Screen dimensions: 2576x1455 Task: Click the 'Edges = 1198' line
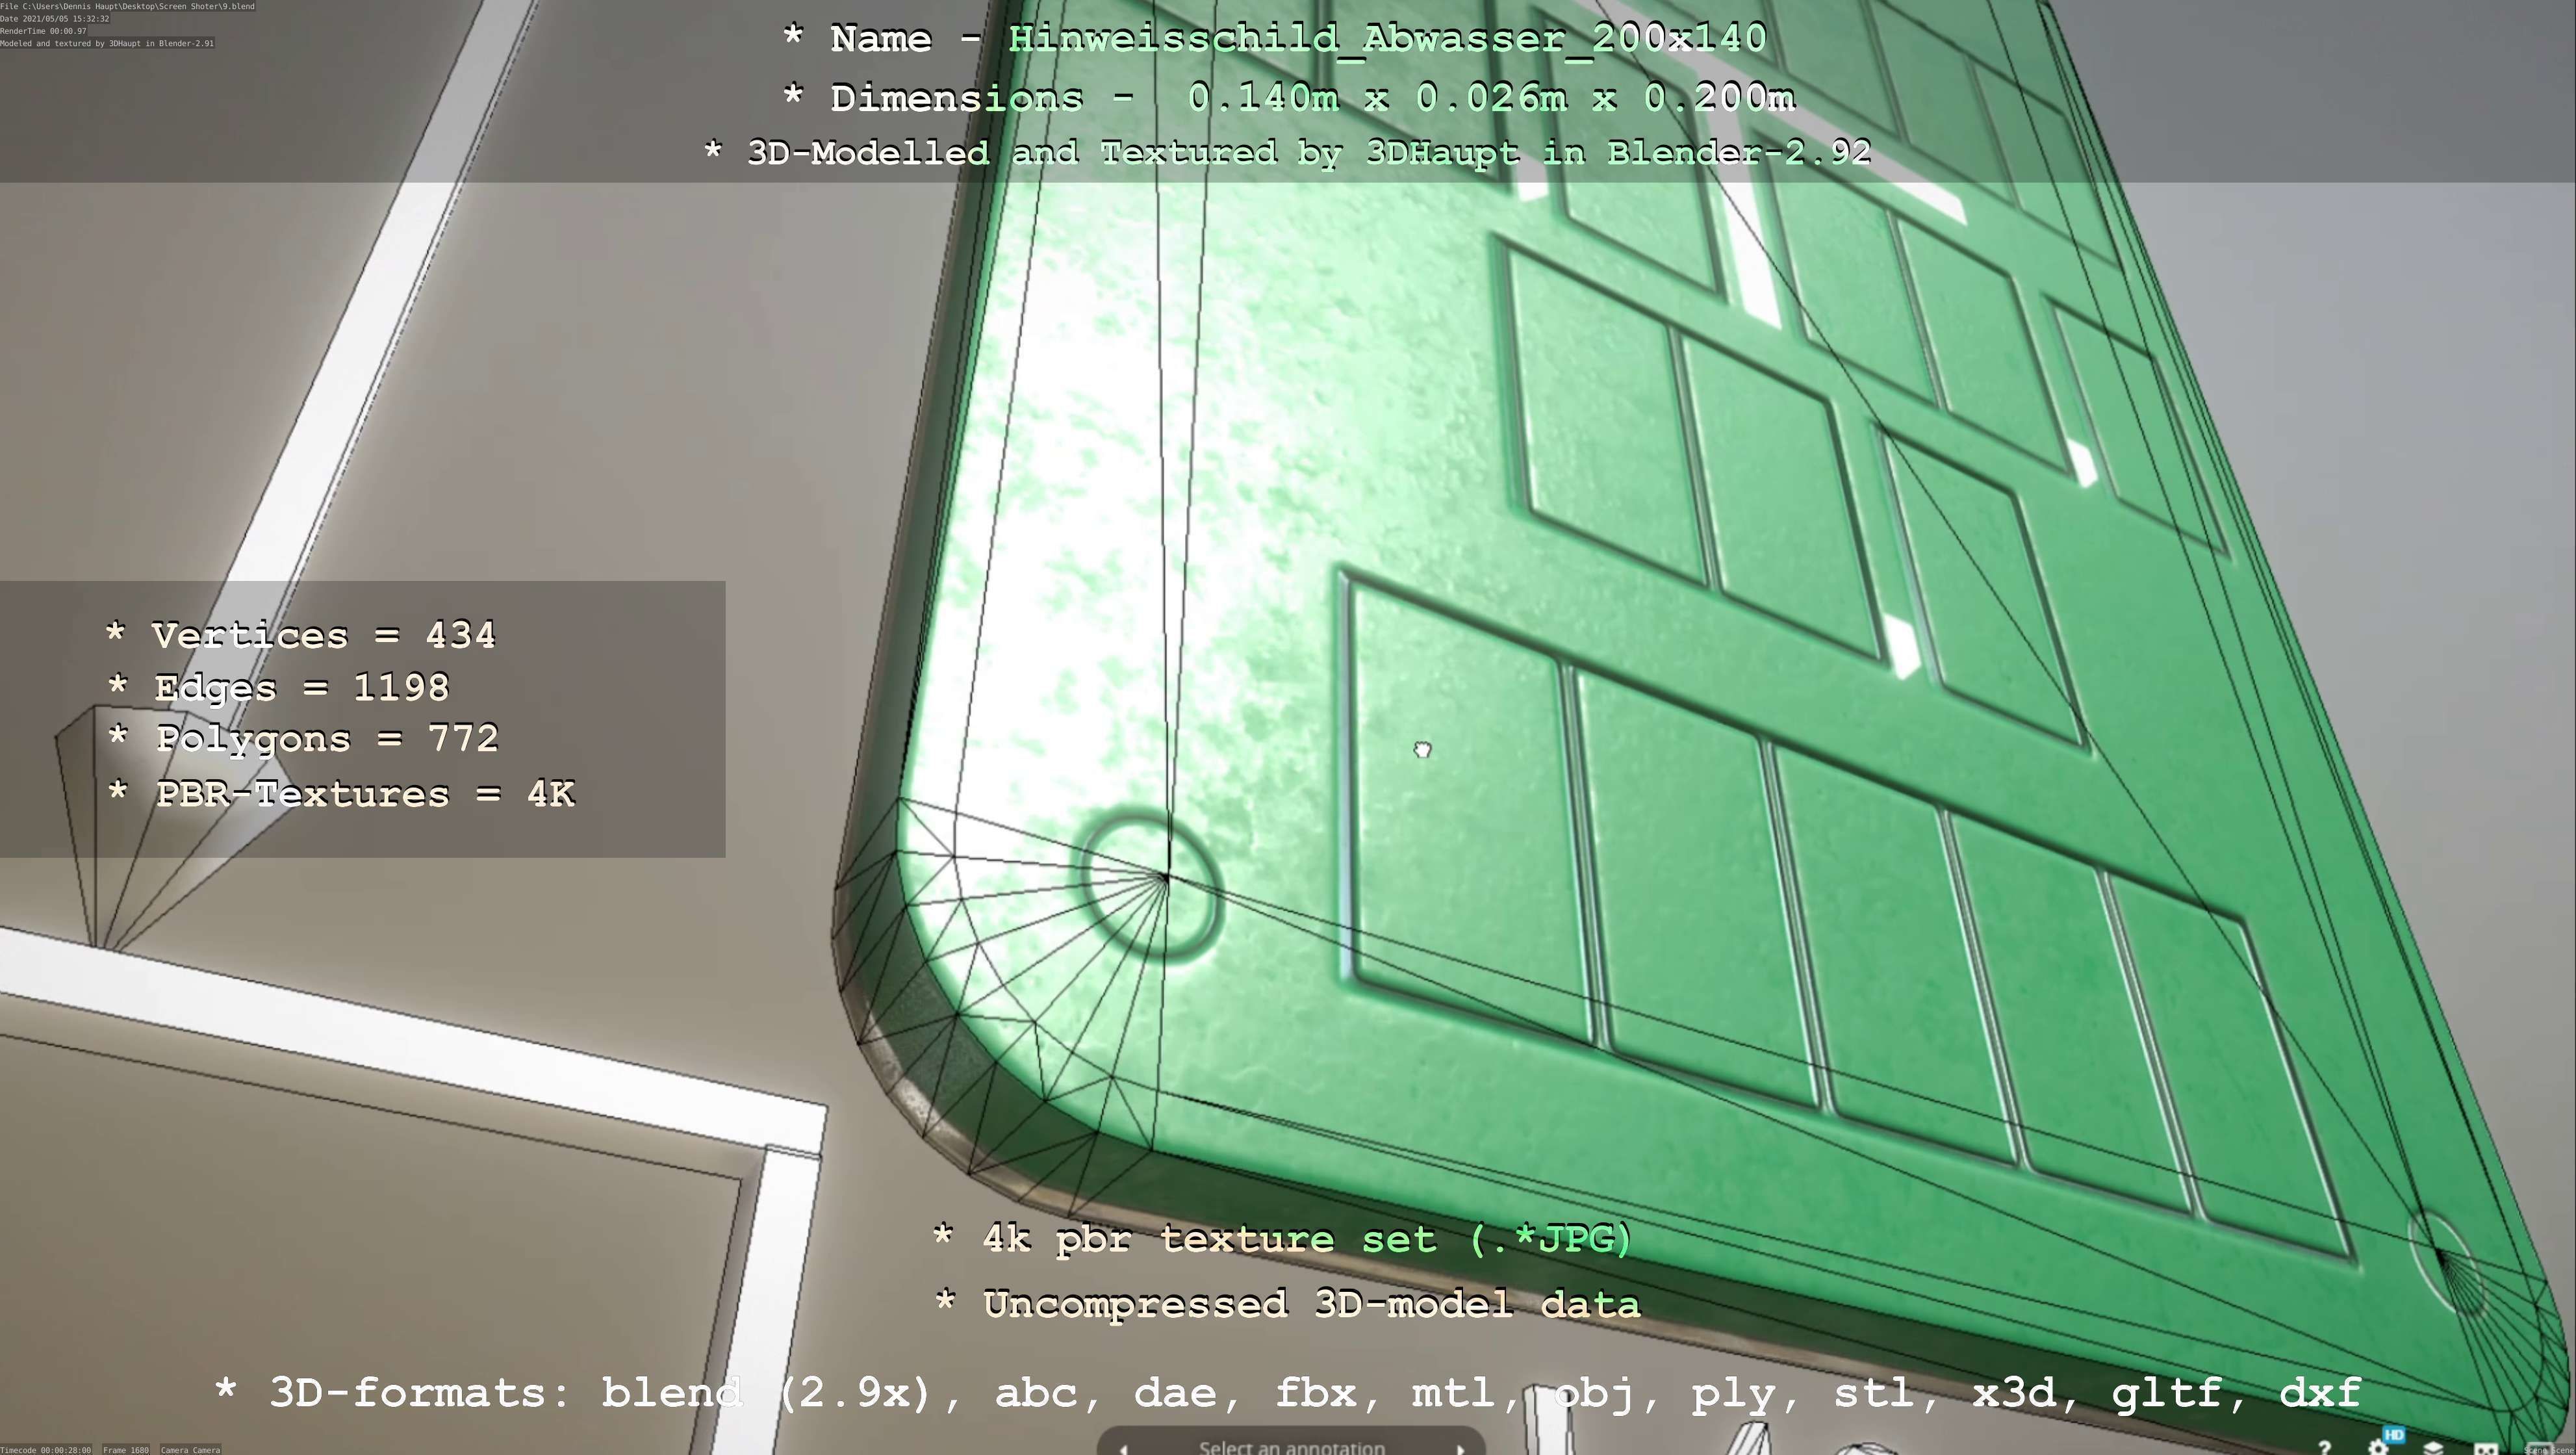tap(278, 688)
